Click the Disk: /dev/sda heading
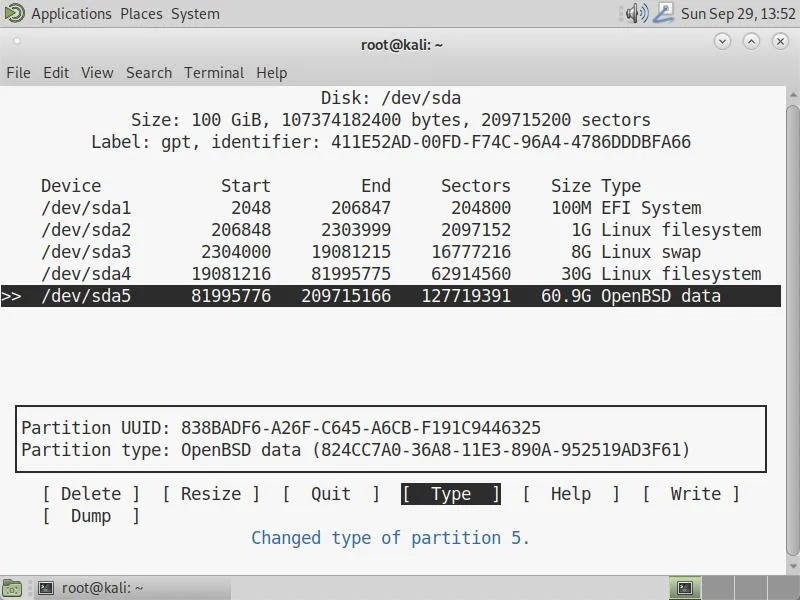Screen dimensions: 800x600 click(x=391, y=98)
